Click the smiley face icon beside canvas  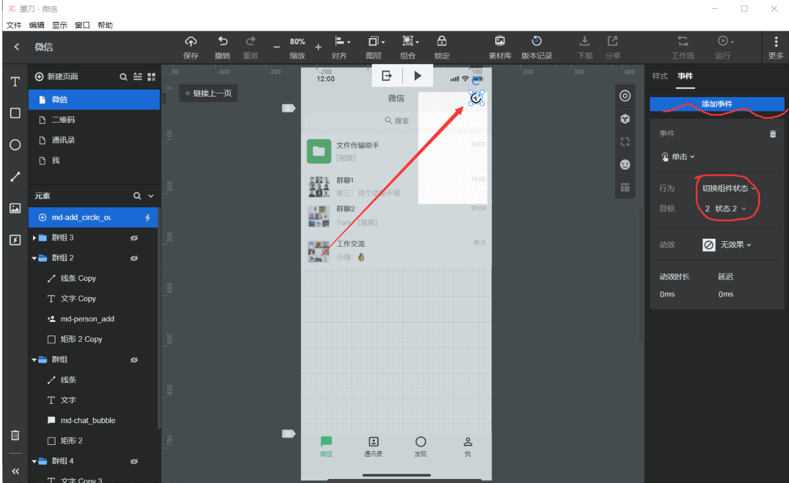click(625, 165)
